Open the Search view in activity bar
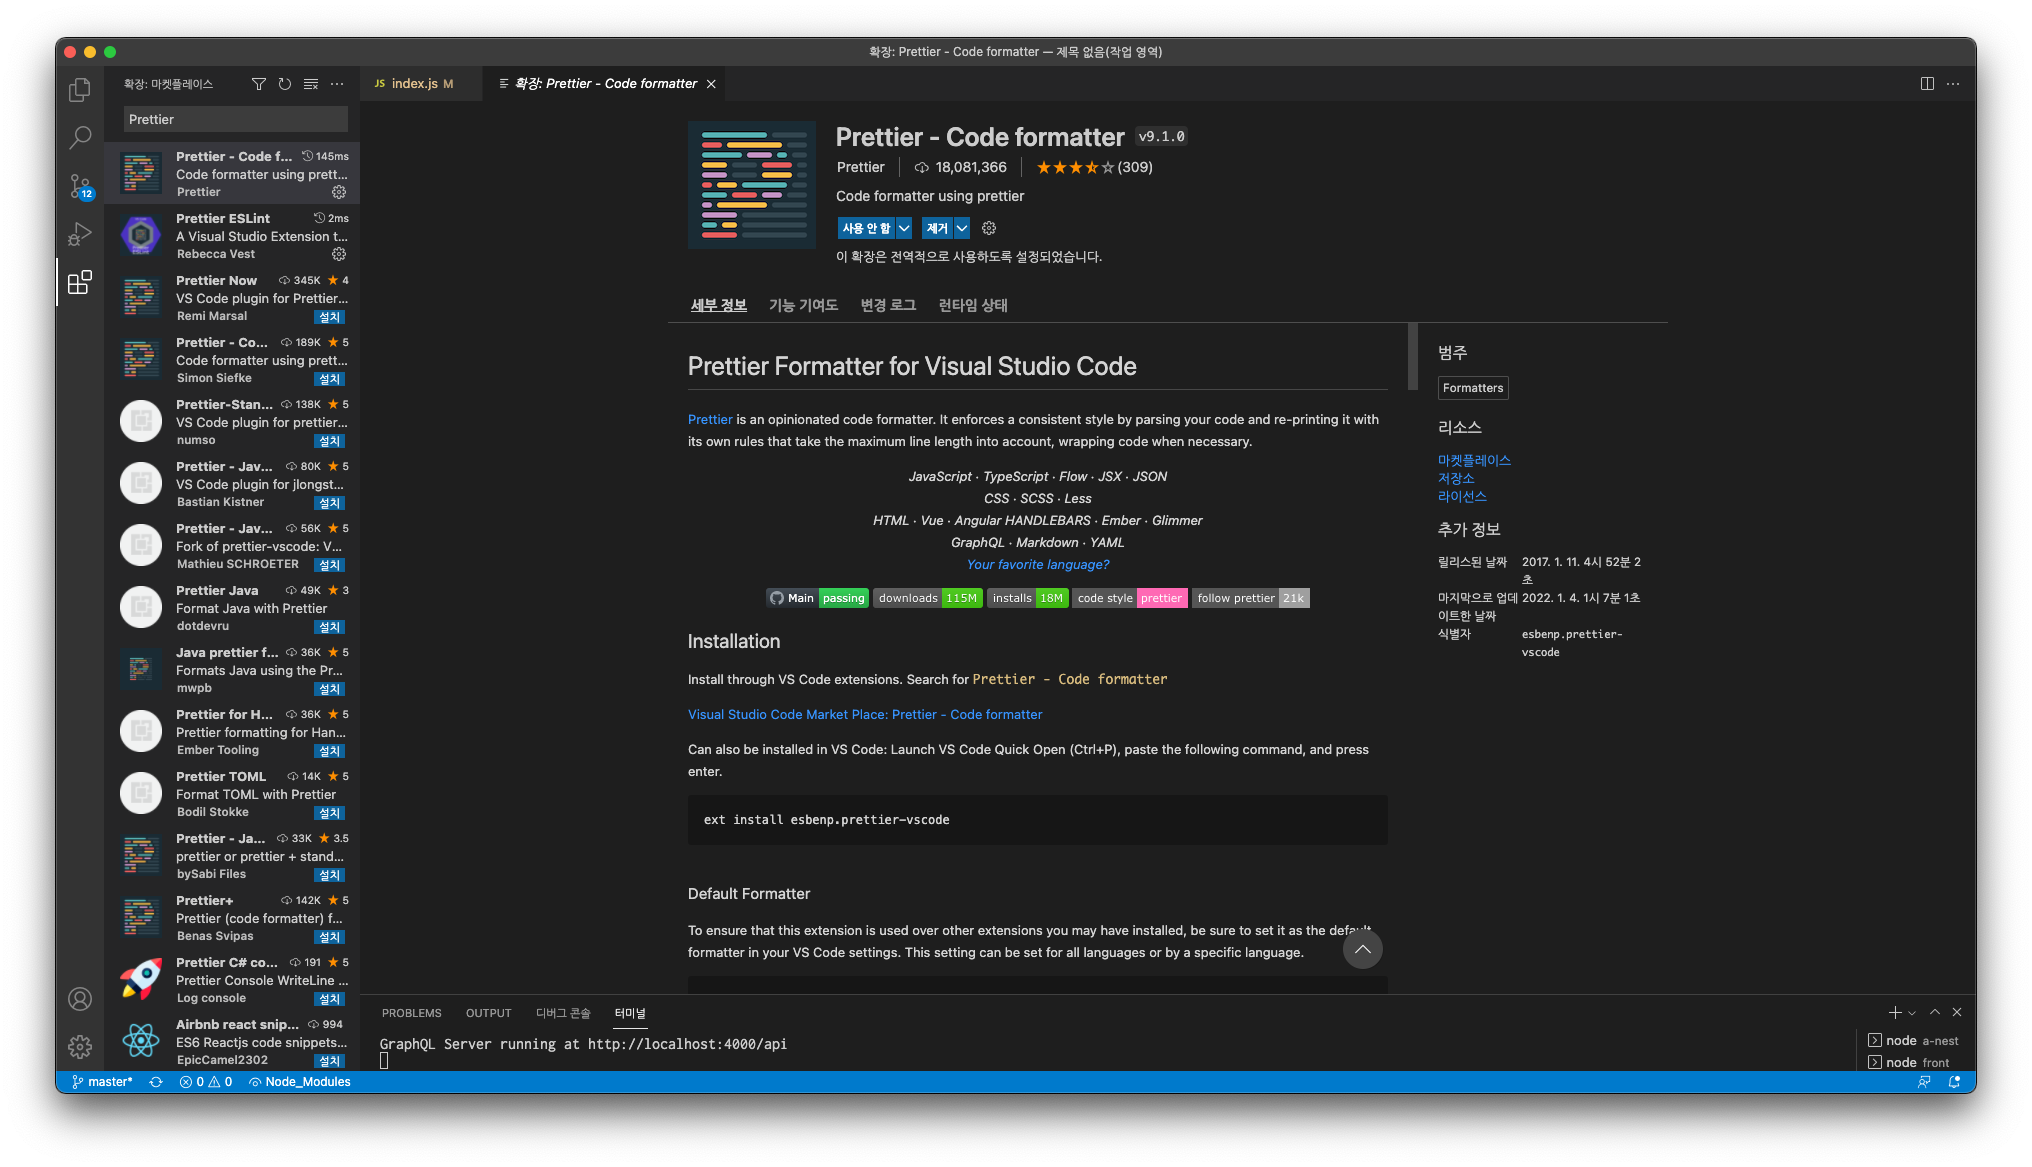Viewport: 2032px width, 1167px height. click(80, 138)
